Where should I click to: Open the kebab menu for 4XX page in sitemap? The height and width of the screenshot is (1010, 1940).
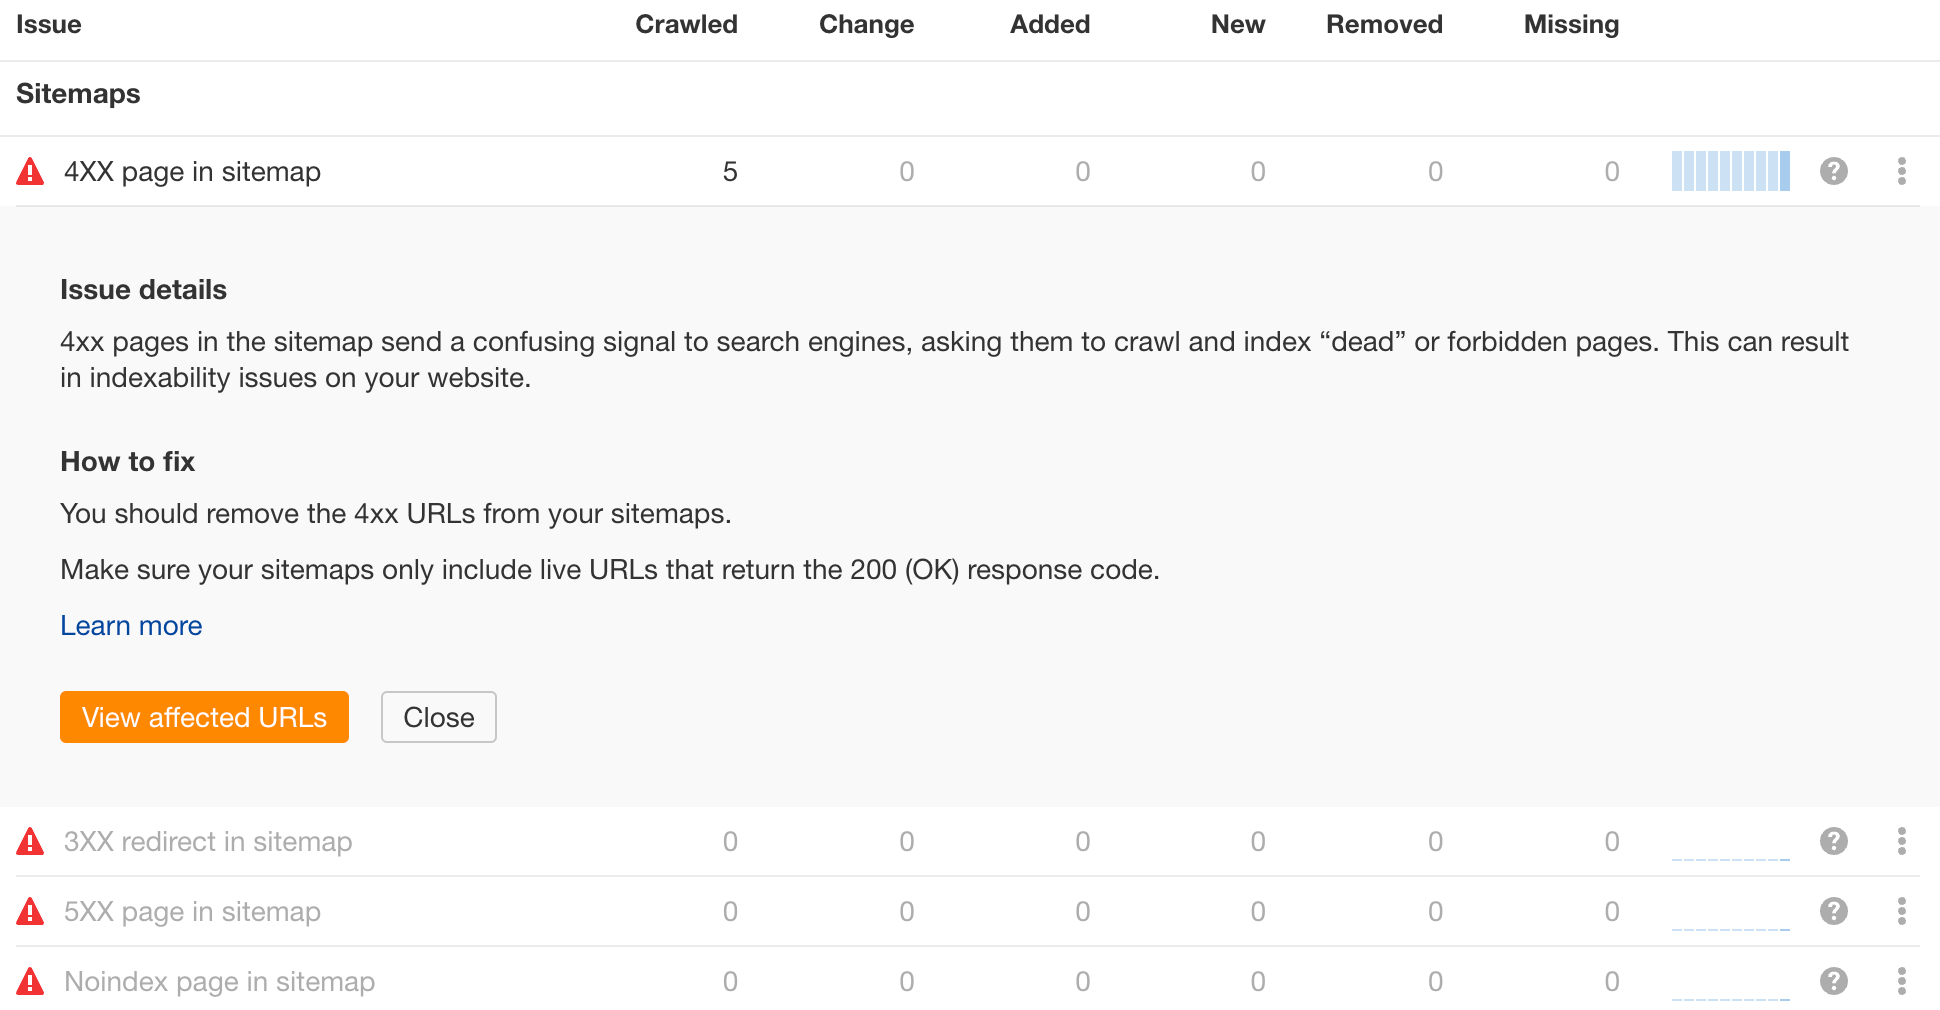coord(1901,171)
